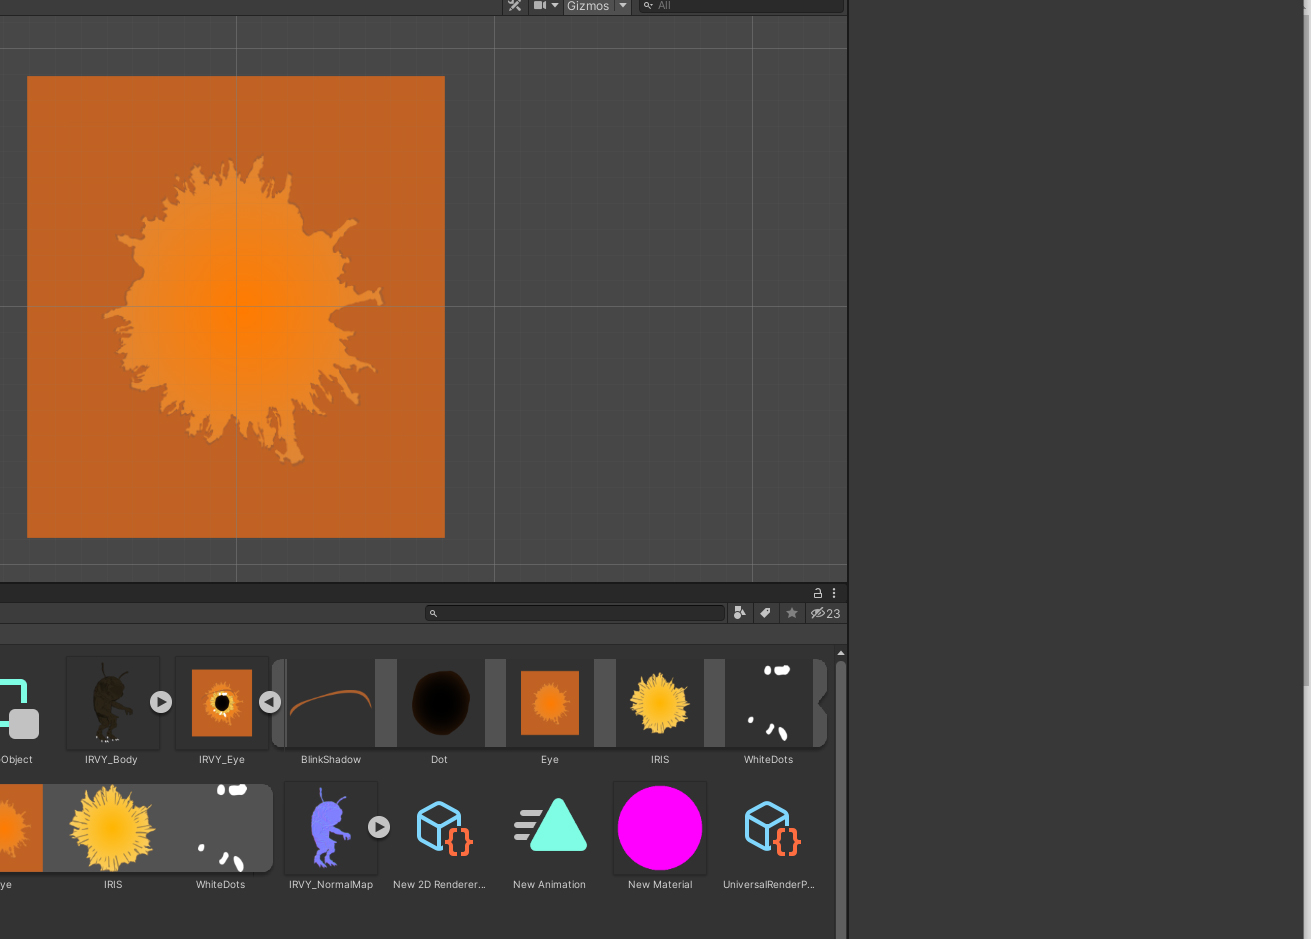Select the IRIS sprite in the bottom row
The image size is (1311, 939).
112,828
